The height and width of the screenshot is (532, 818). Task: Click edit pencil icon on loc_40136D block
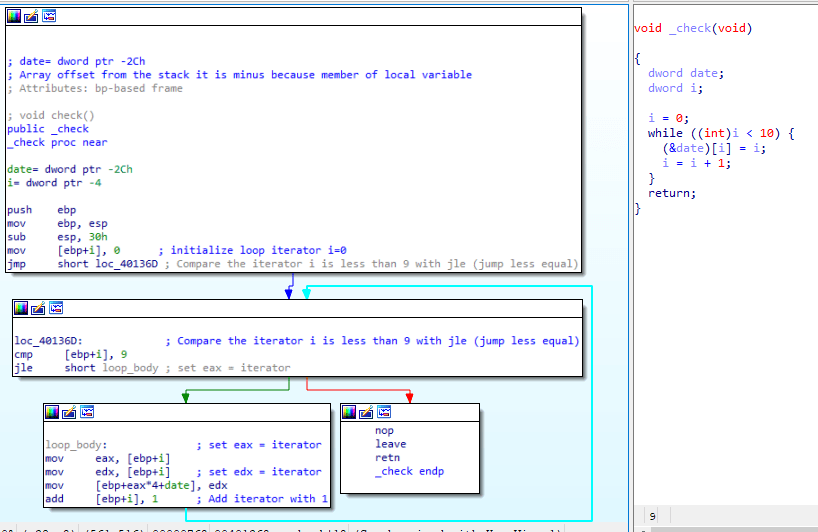pos(37,308)
